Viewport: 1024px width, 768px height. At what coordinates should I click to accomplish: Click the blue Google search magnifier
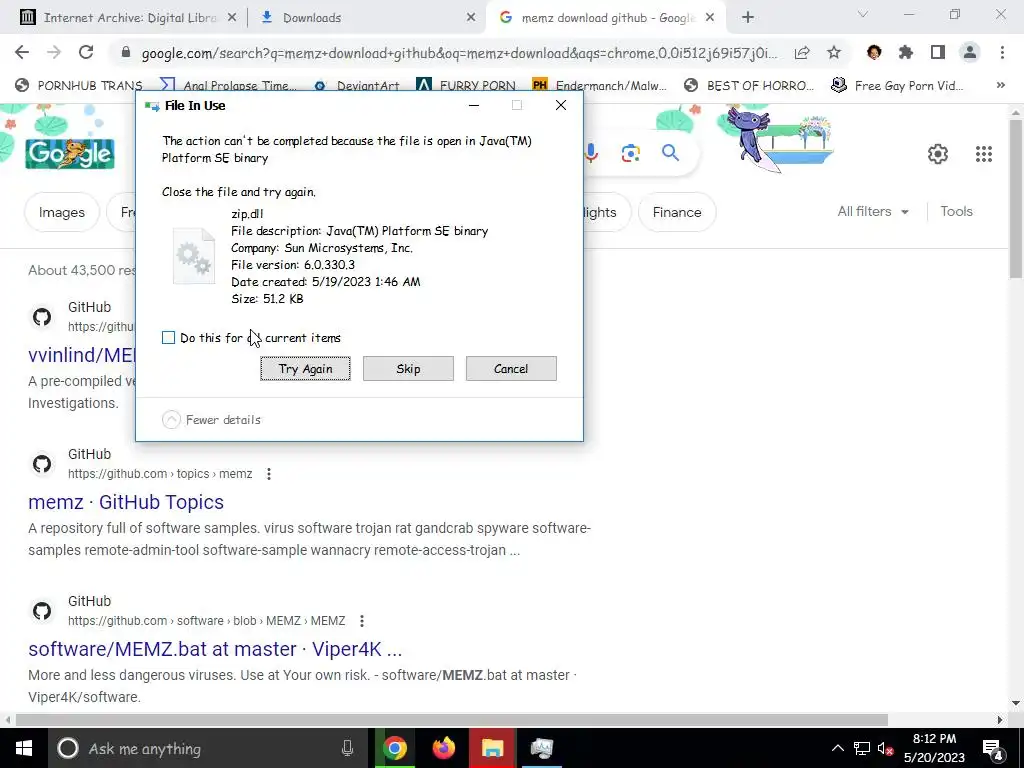[x=670, y=153]
